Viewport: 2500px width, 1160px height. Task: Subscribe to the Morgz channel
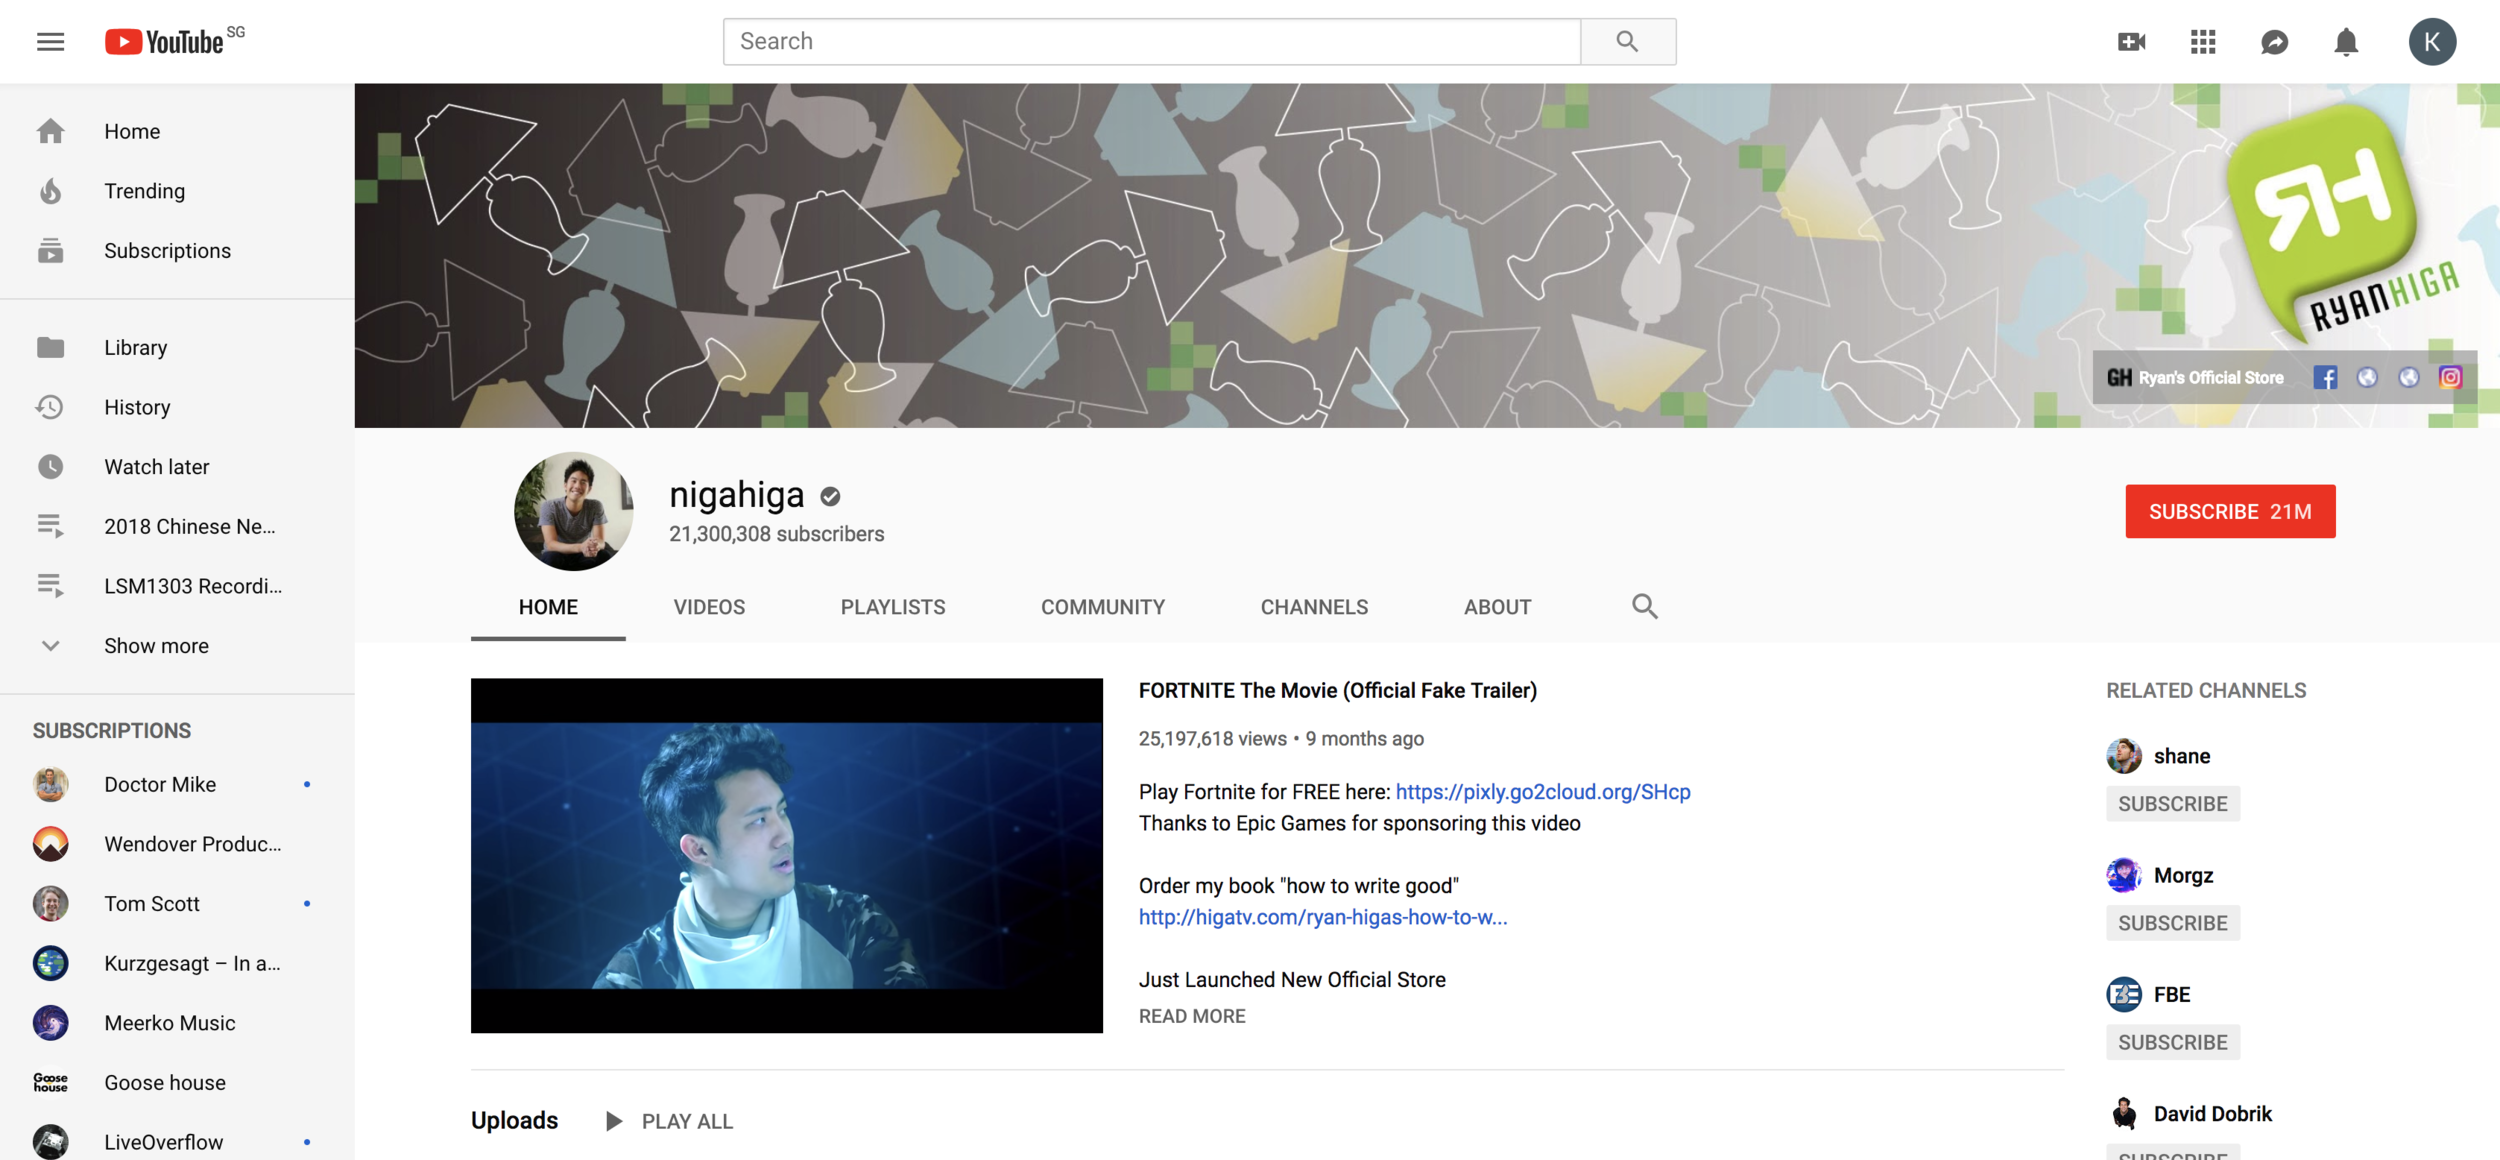(x=2172, y=923)
